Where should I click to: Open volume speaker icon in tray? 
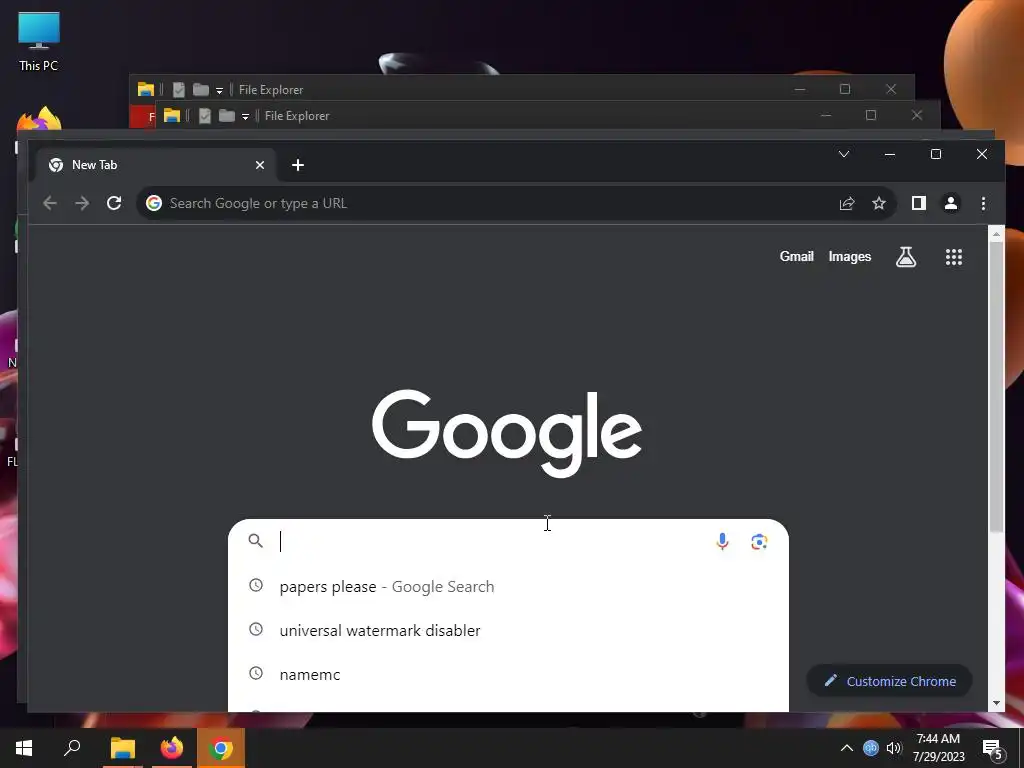pyautogui.click(x=894, y=748)
